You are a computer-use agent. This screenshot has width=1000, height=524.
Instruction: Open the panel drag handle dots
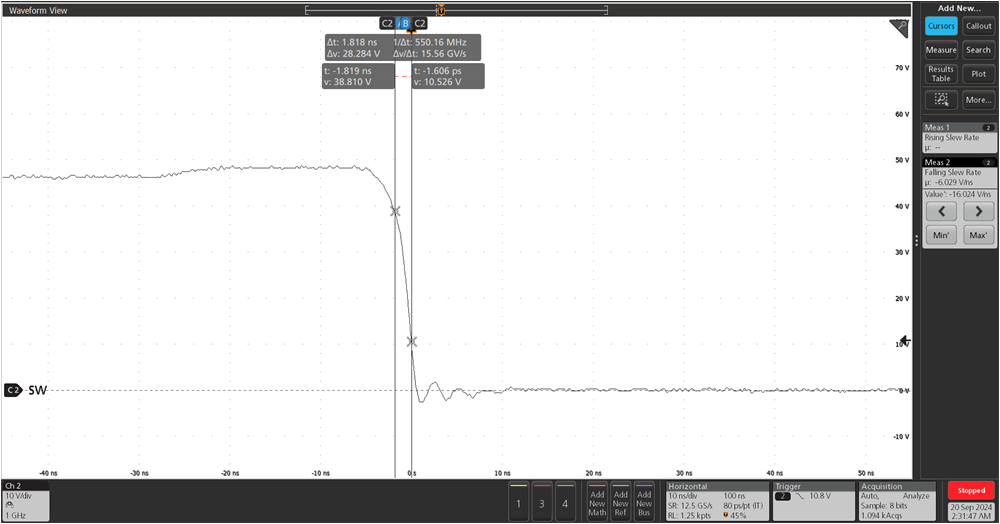coord(917,241)
